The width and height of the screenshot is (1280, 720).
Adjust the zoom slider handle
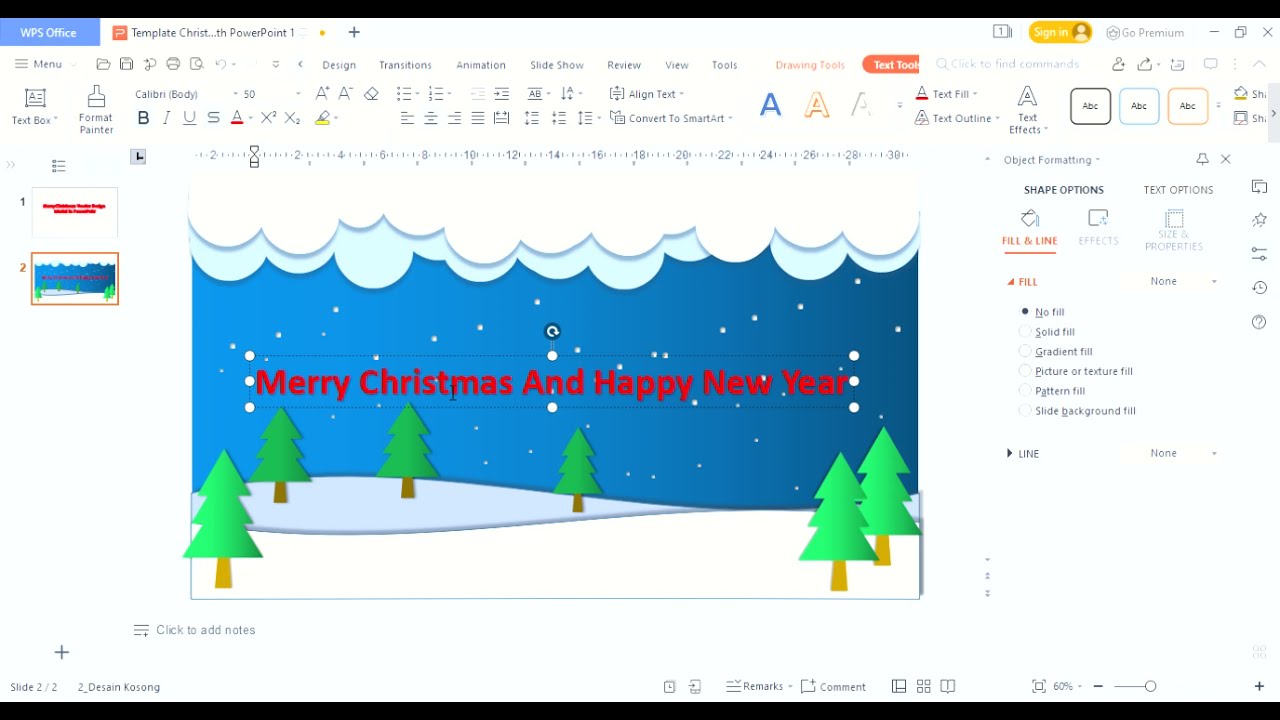click(x=1150, y=686)
